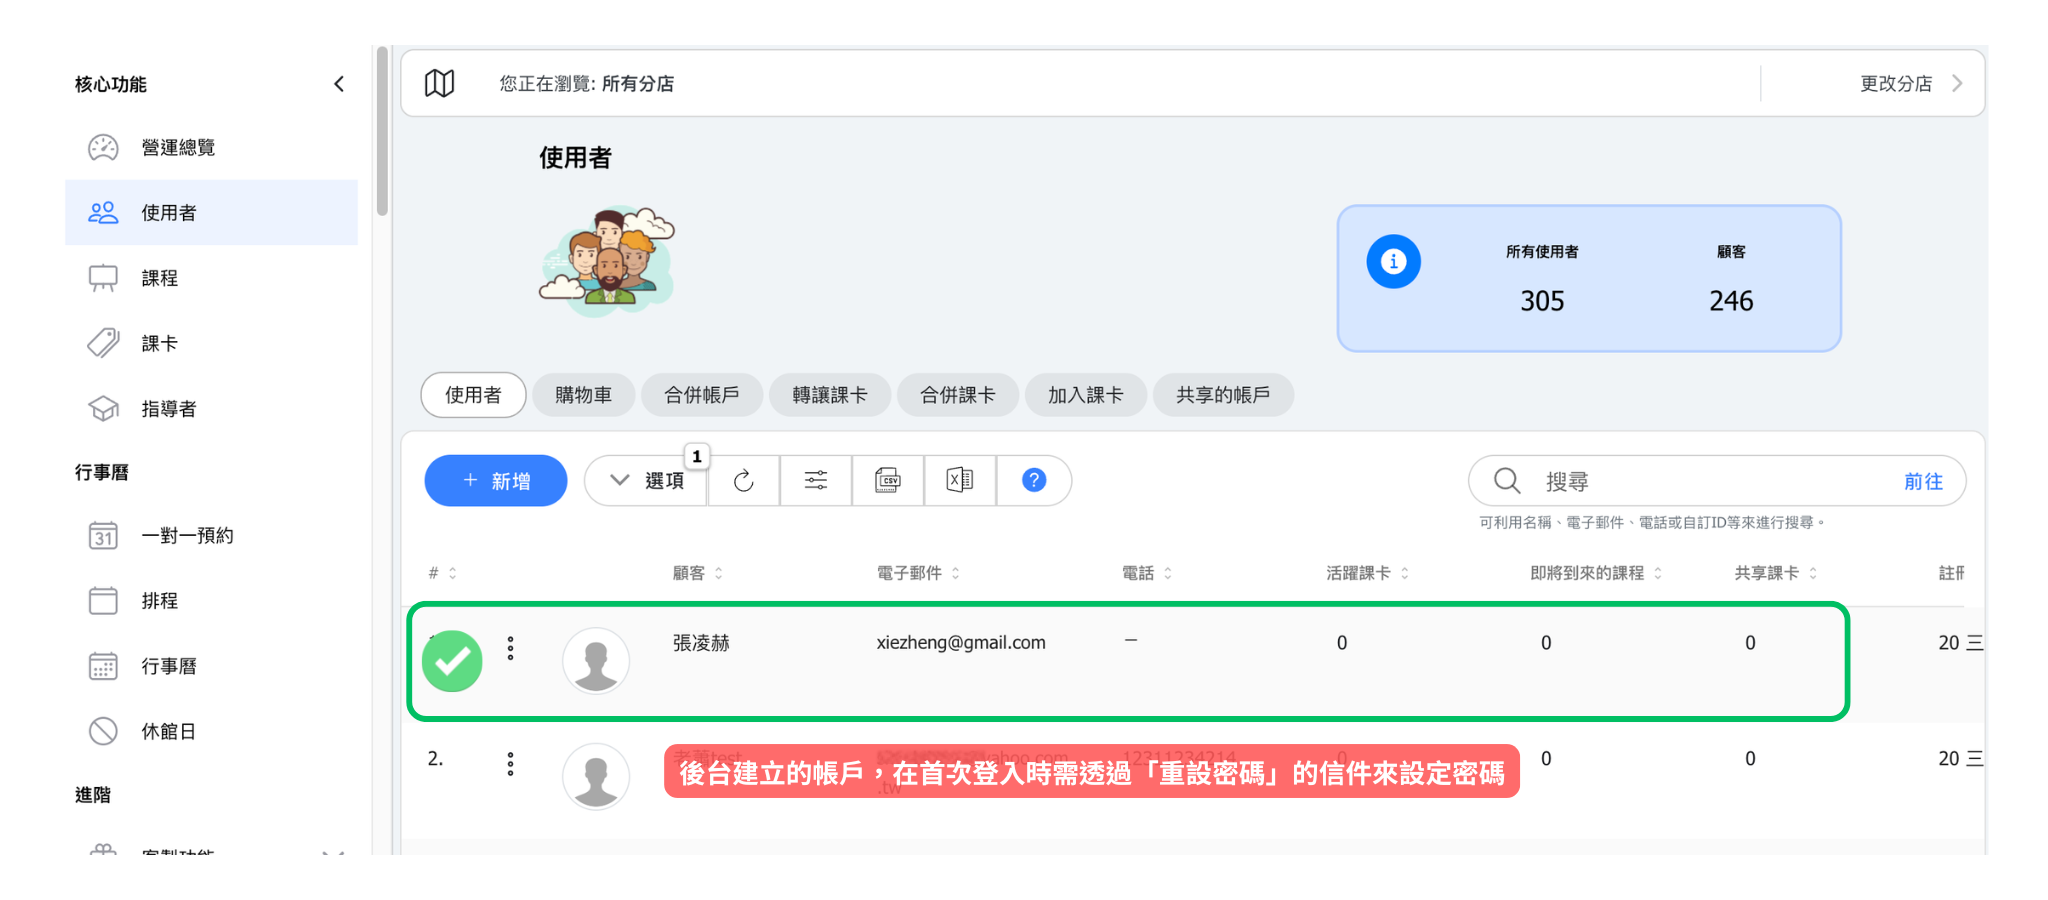Collapse the 核心功能 sidebar section
The width and height of the screenshot is (2048, 900).
click(339, 84)
